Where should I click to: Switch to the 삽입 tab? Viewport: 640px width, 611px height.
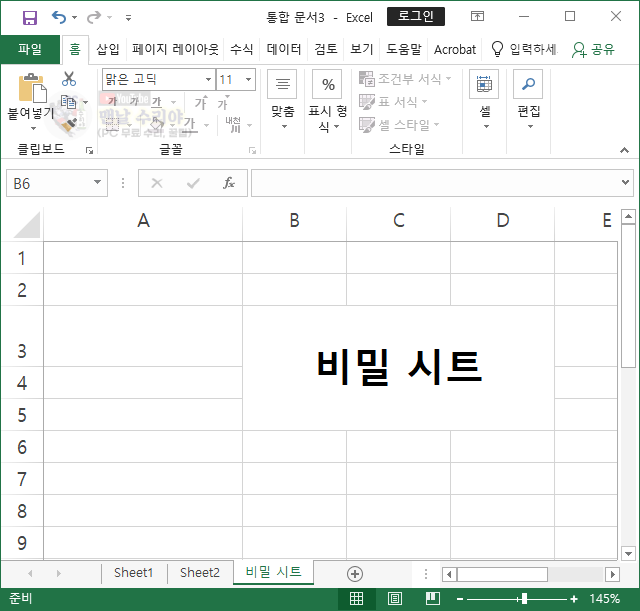pyautogui.click(x=108, y=49)
